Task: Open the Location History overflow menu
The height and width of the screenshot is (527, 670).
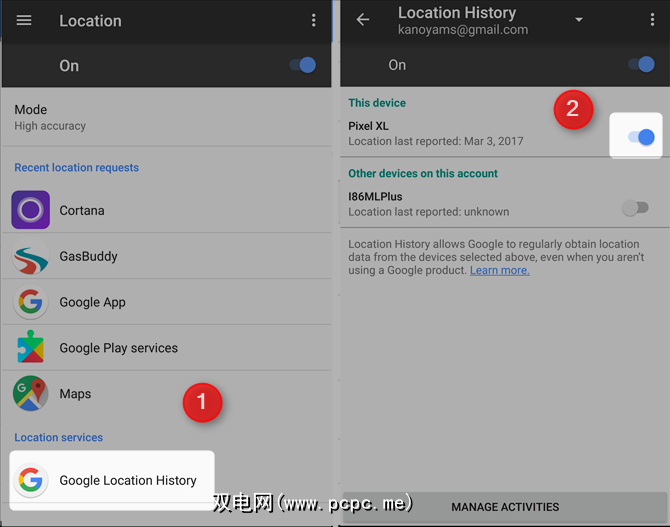Action: (x=652, y=19)
